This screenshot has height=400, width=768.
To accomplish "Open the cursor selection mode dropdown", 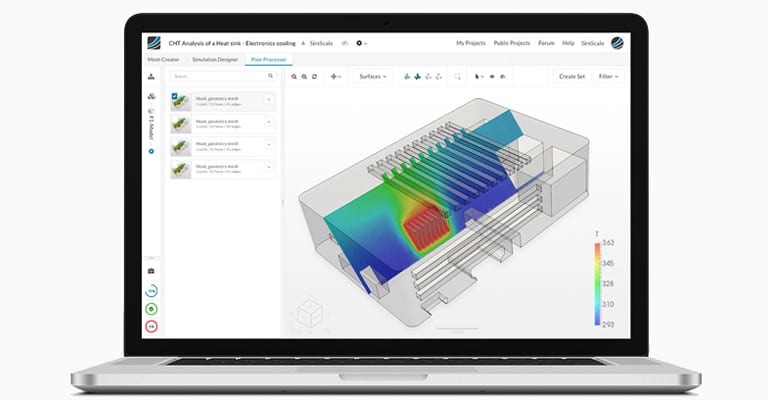I will click(x=479, y=76).
